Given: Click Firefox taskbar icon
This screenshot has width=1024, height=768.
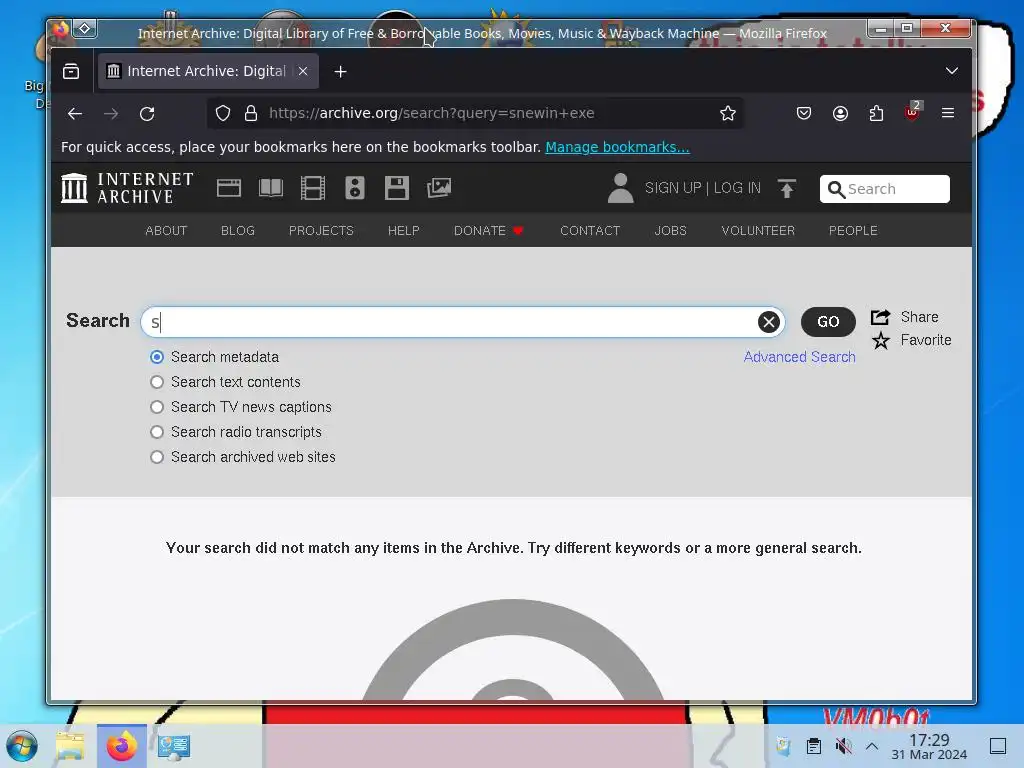Looking at the screenshot, I should (122, 746).
